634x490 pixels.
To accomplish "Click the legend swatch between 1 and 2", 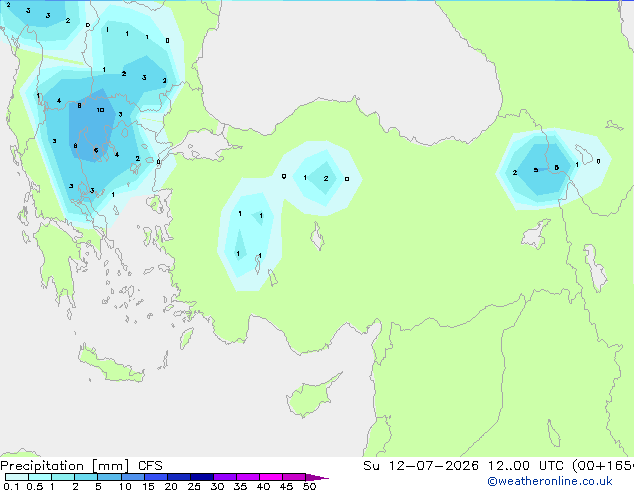I will click(63, 477).
